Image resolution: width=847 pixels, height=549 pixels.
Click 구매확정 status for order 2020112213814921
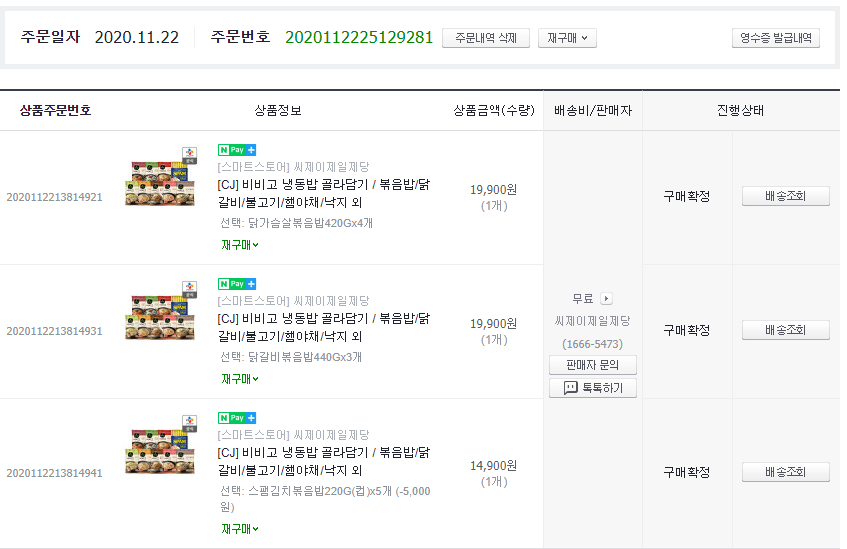point(687,196)
